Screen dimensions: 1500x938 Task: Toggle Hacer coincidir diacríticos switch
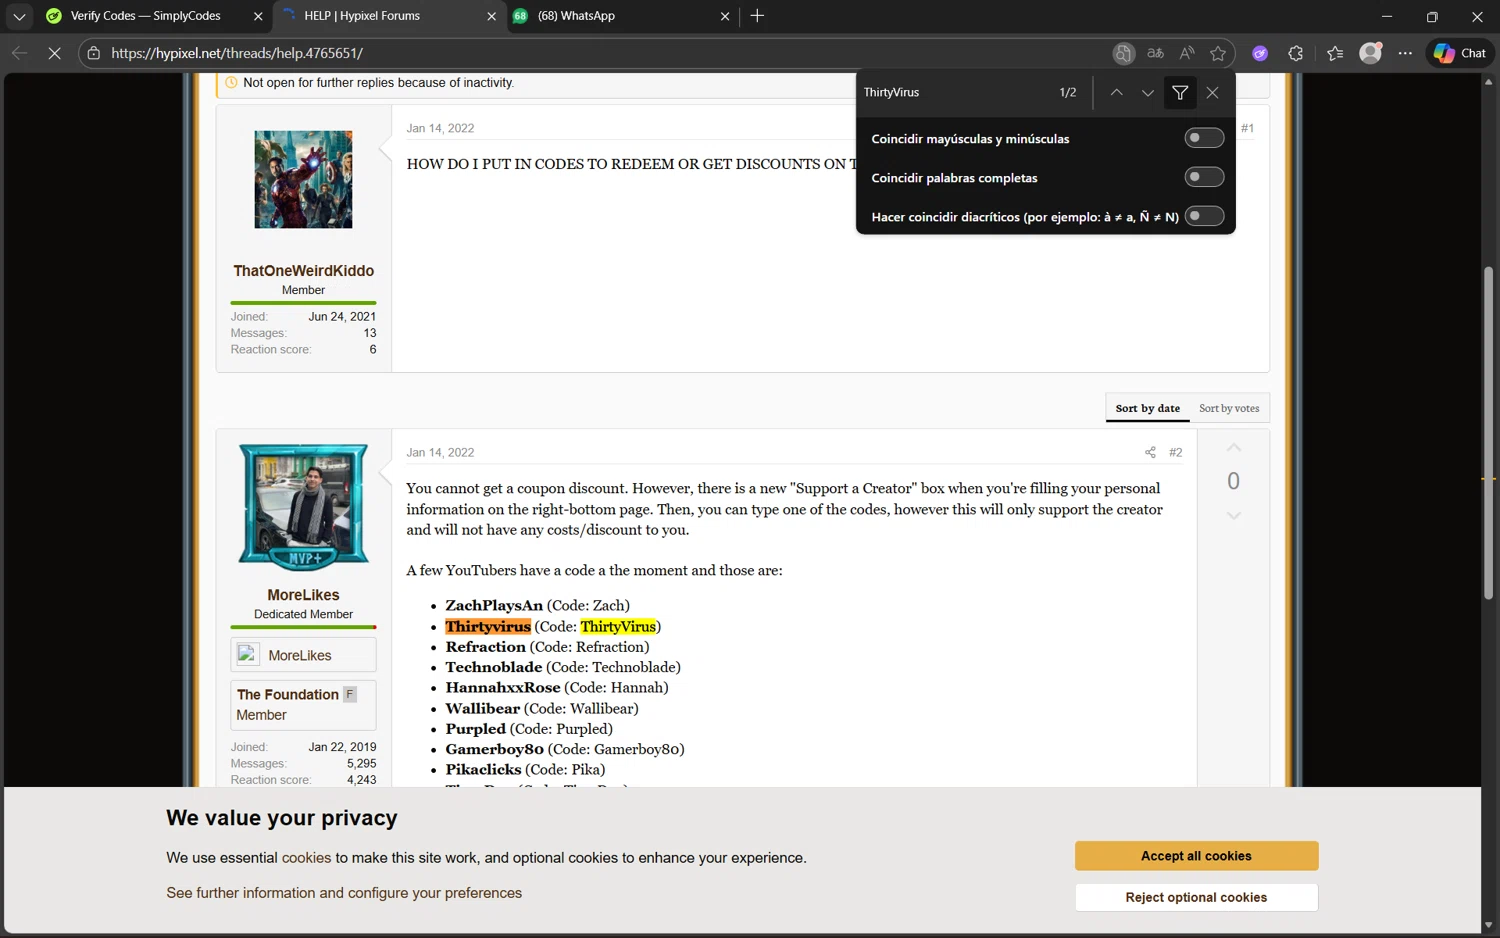(x=1204, y=216)
